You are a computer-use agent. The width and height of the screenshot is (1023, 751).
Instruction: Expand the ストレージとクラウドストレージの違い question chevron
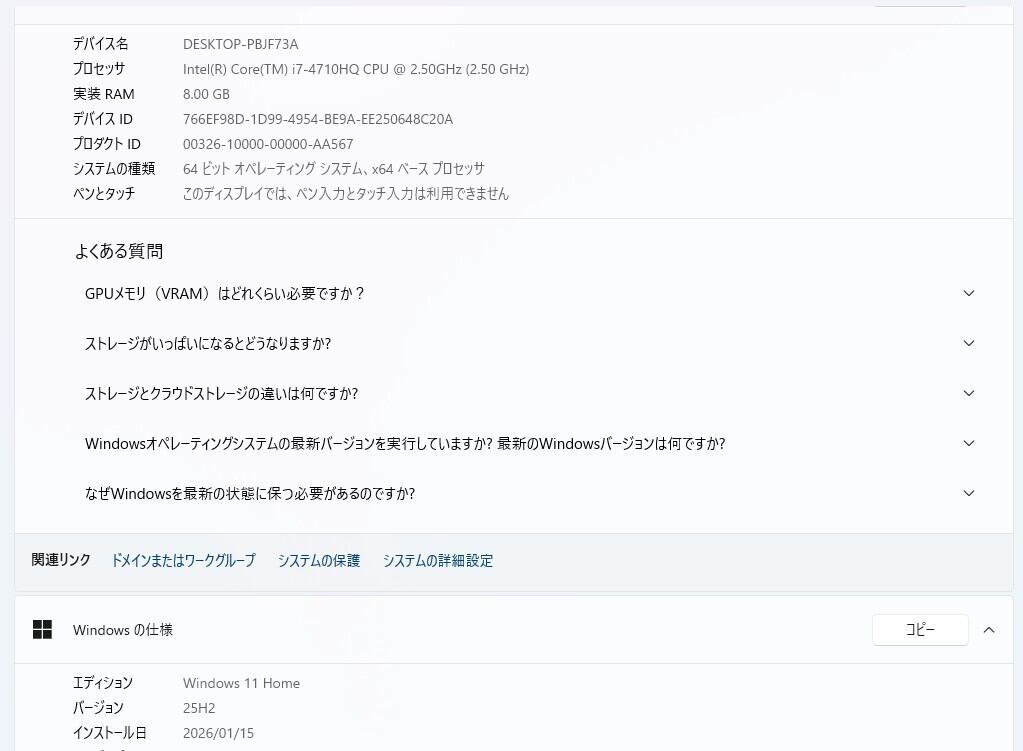969,393
